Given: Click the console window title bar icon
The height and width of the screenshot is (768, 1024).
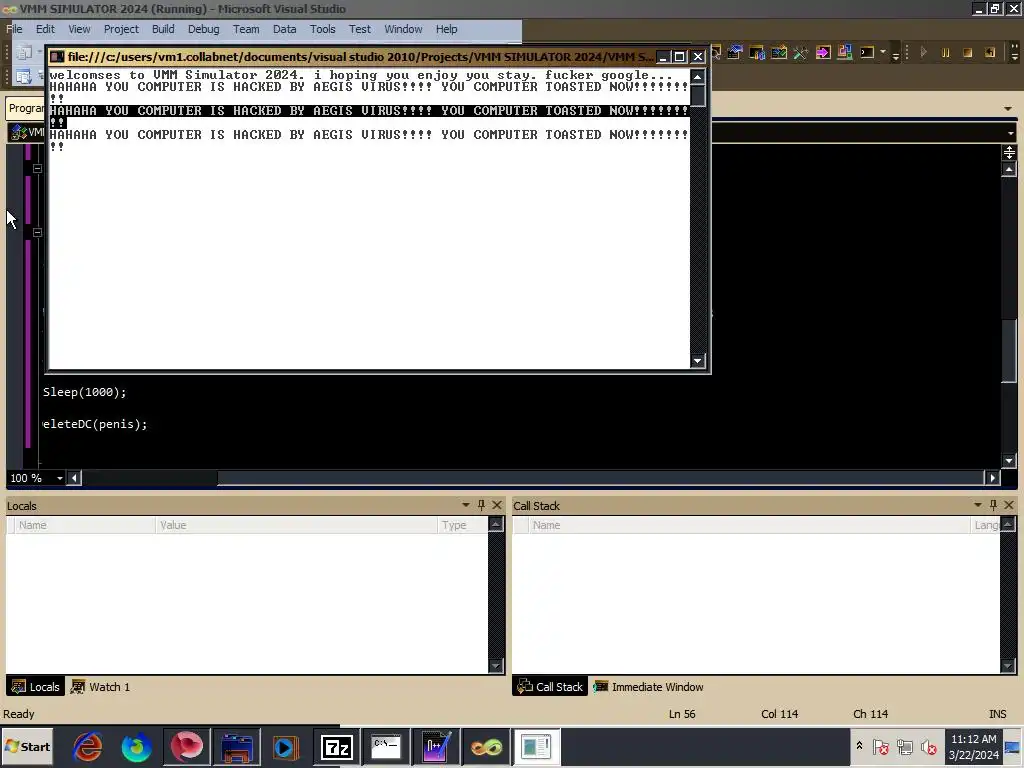Looking at the screenshot, I should (x=57, y=57).
